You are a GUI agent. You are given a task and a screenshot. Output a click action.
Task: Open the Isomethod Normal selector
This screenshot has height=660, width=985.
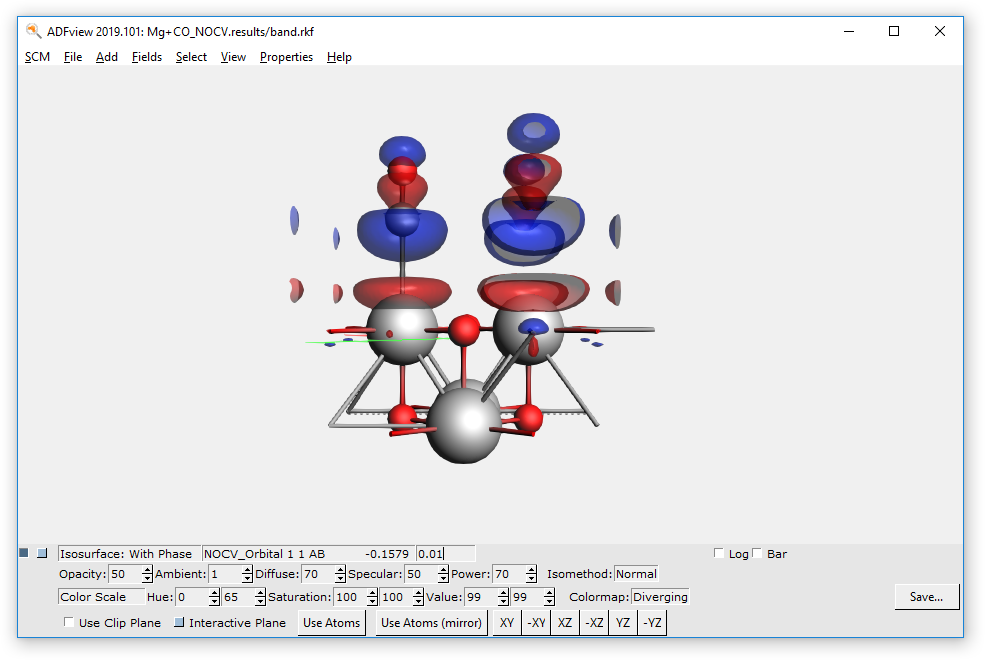[x=636, y=573]
